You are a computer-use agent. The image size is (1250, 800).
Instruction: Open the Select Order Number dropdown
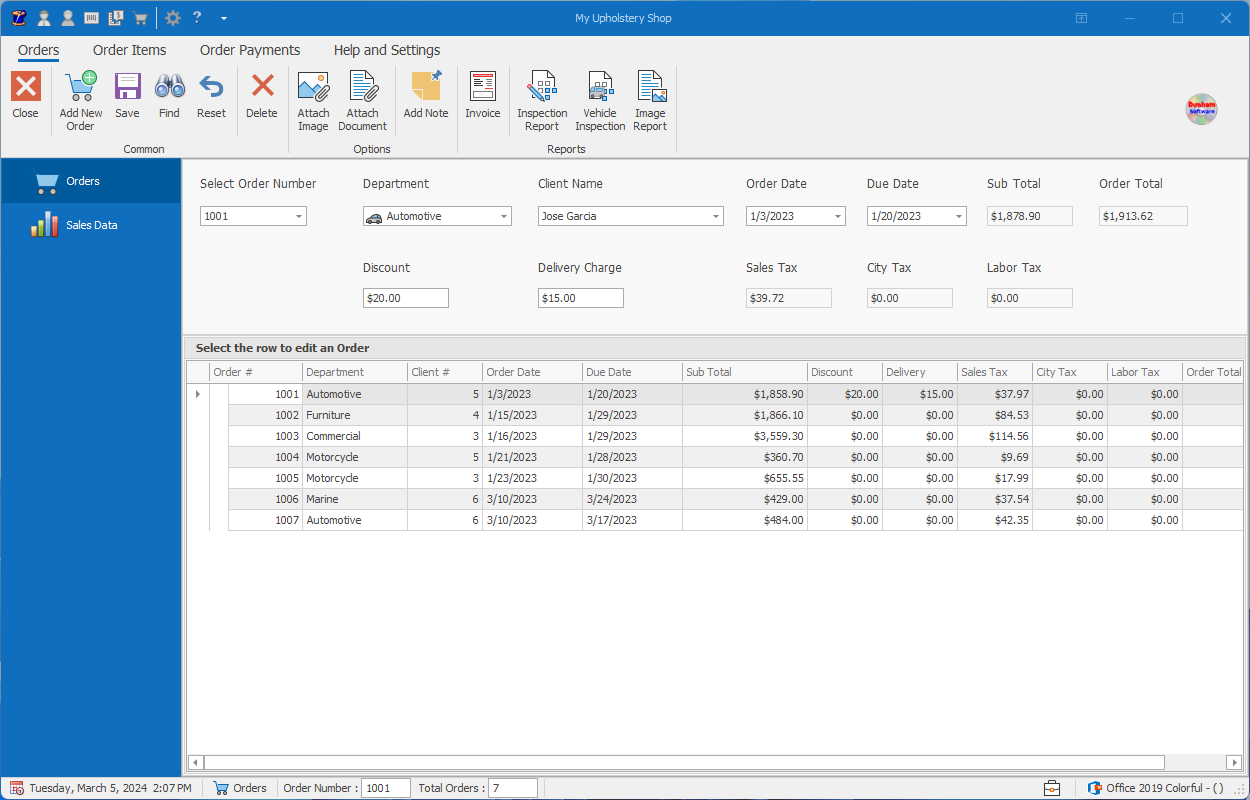coord(297,215)
